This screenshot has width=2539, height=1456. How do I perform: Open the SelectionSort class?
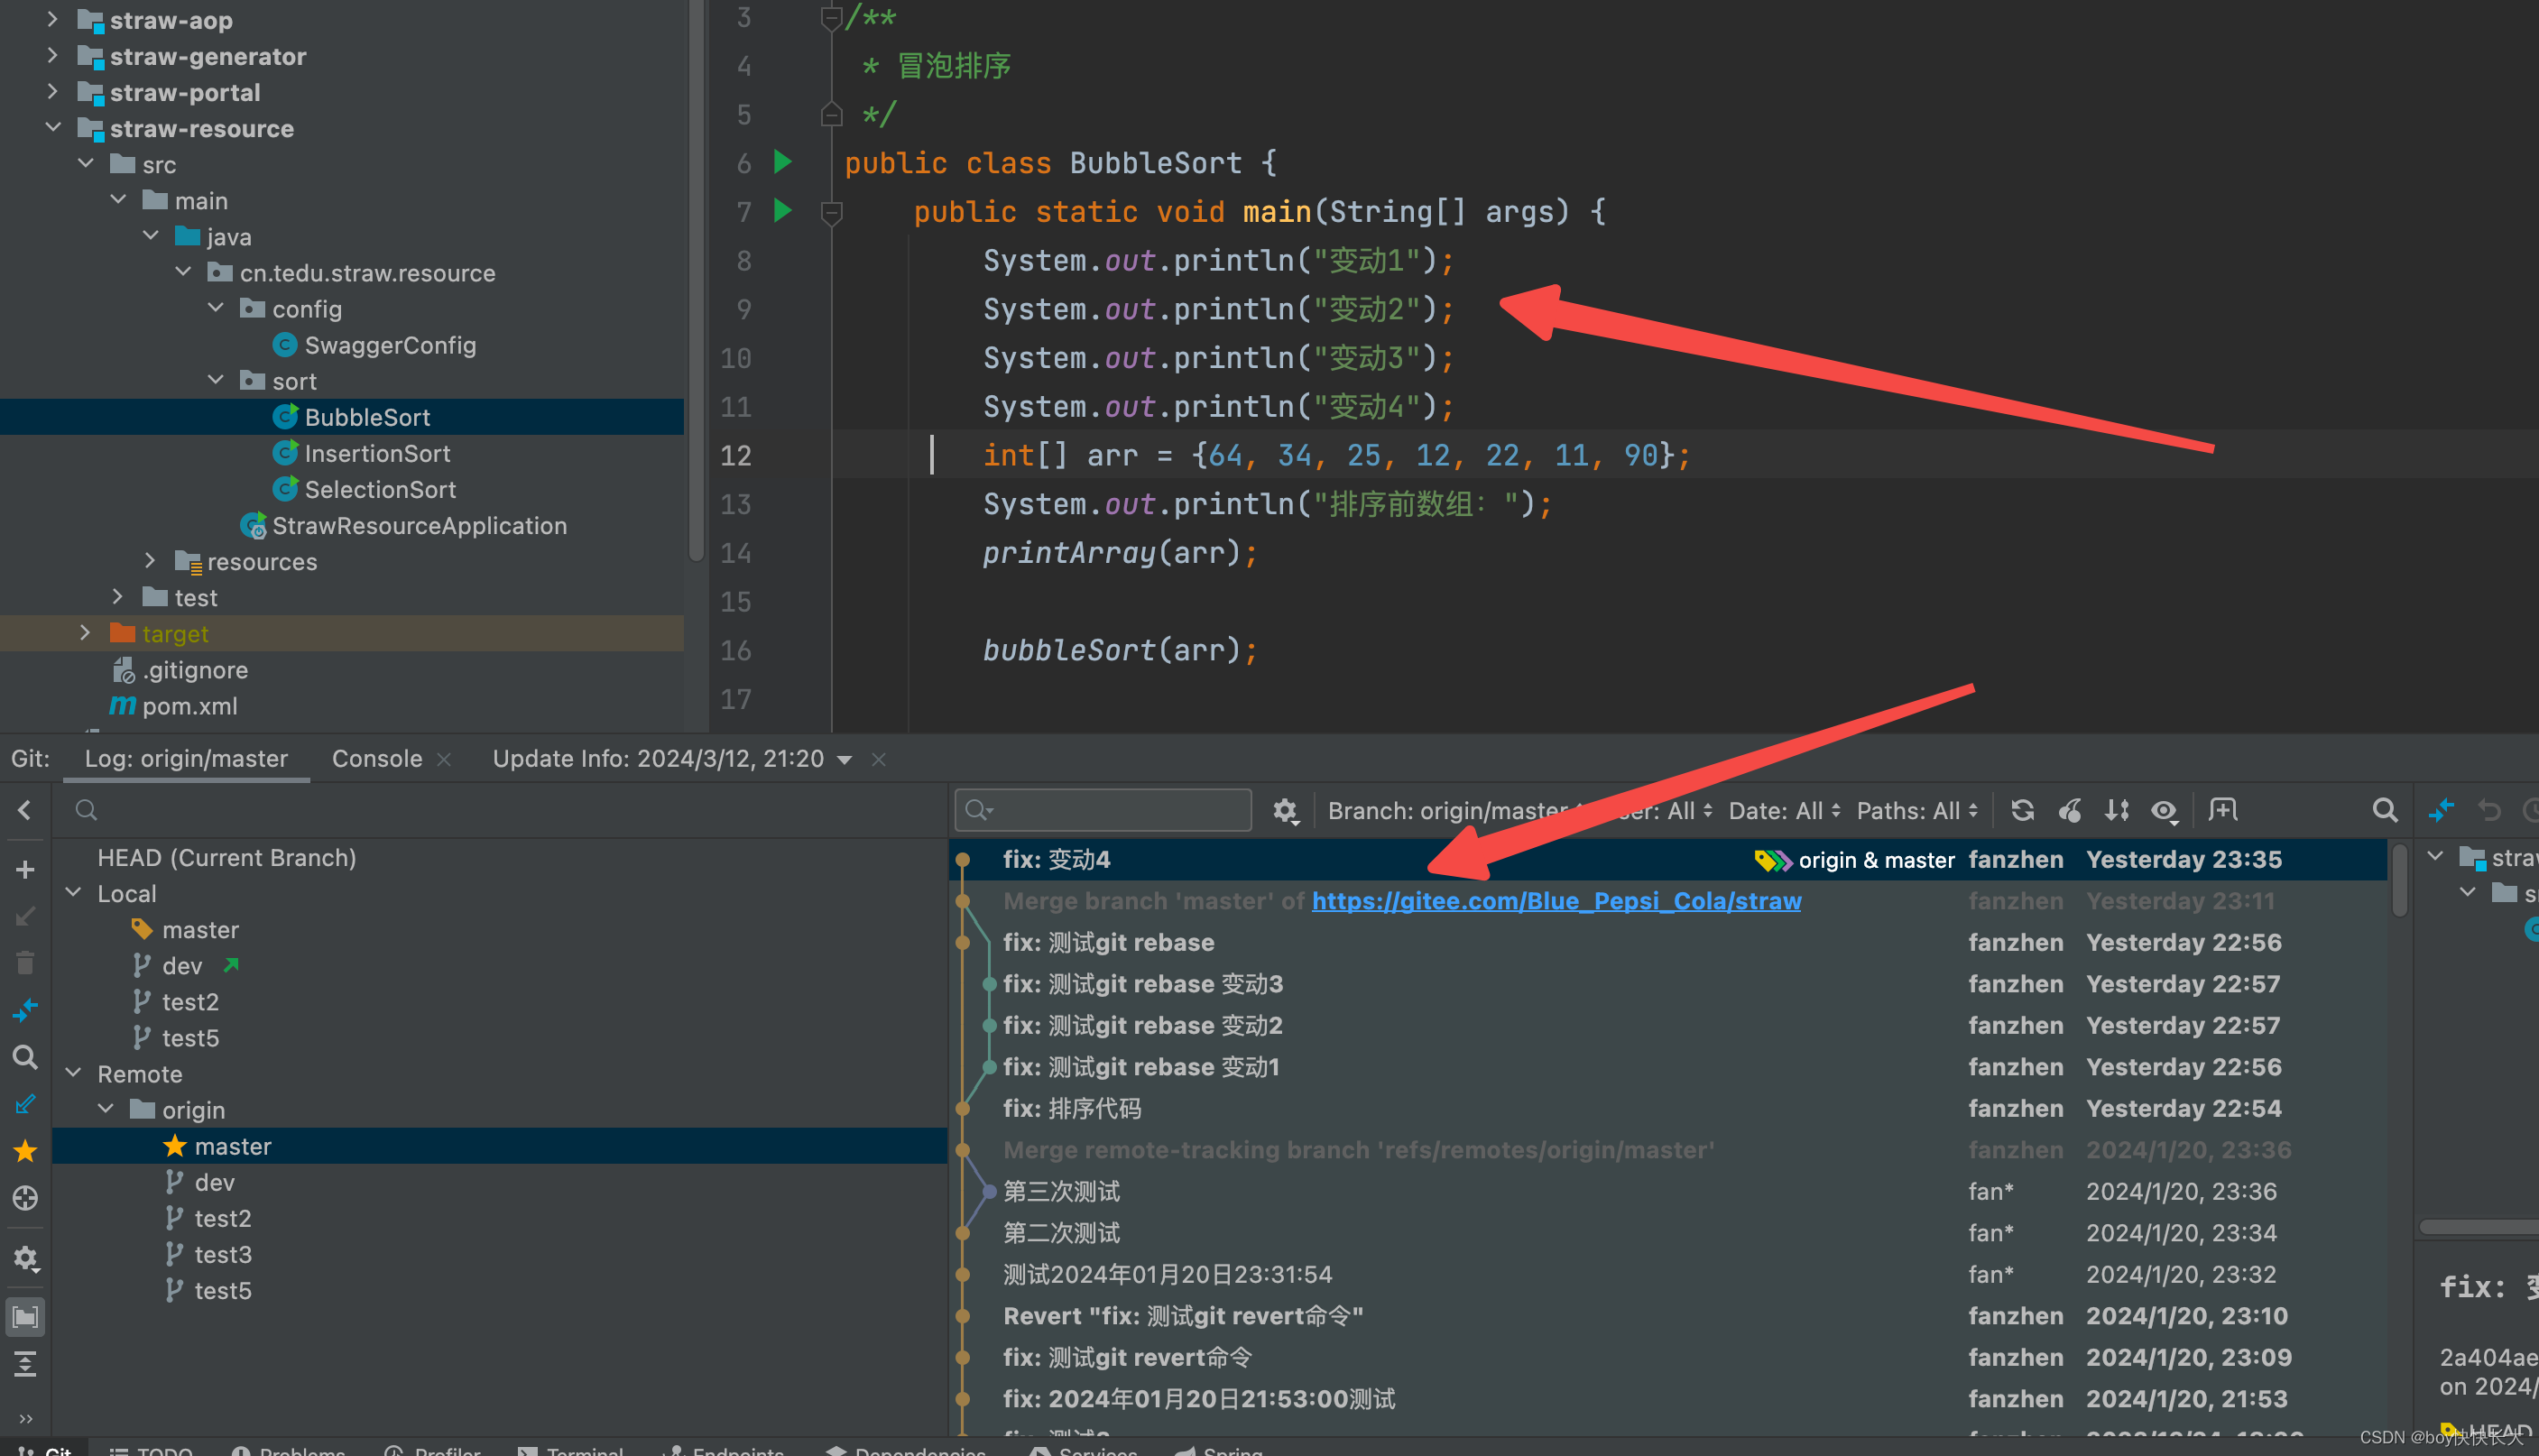(380, 489)
